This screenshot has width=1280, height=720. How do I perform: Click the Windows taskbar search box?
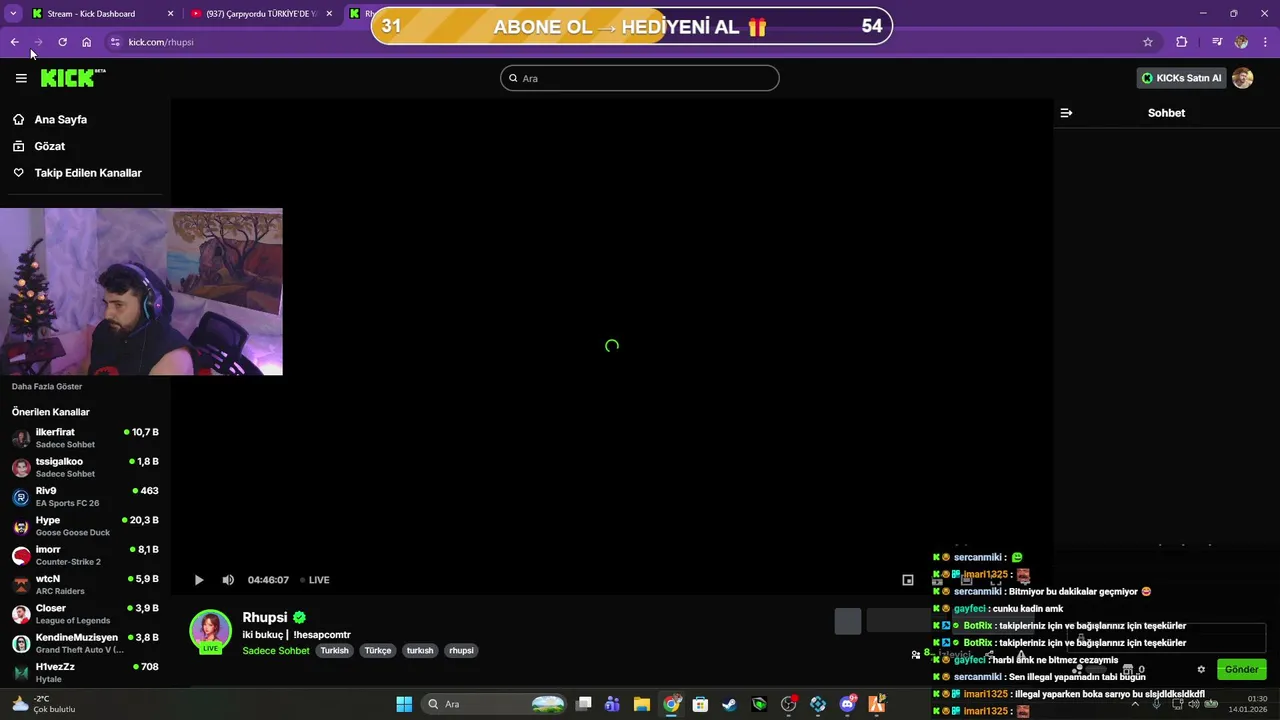point(495,704)
